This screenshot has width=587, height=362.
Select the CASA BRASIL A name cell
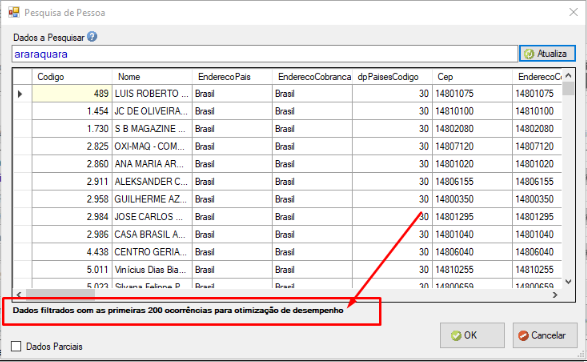tap(152, 234)
